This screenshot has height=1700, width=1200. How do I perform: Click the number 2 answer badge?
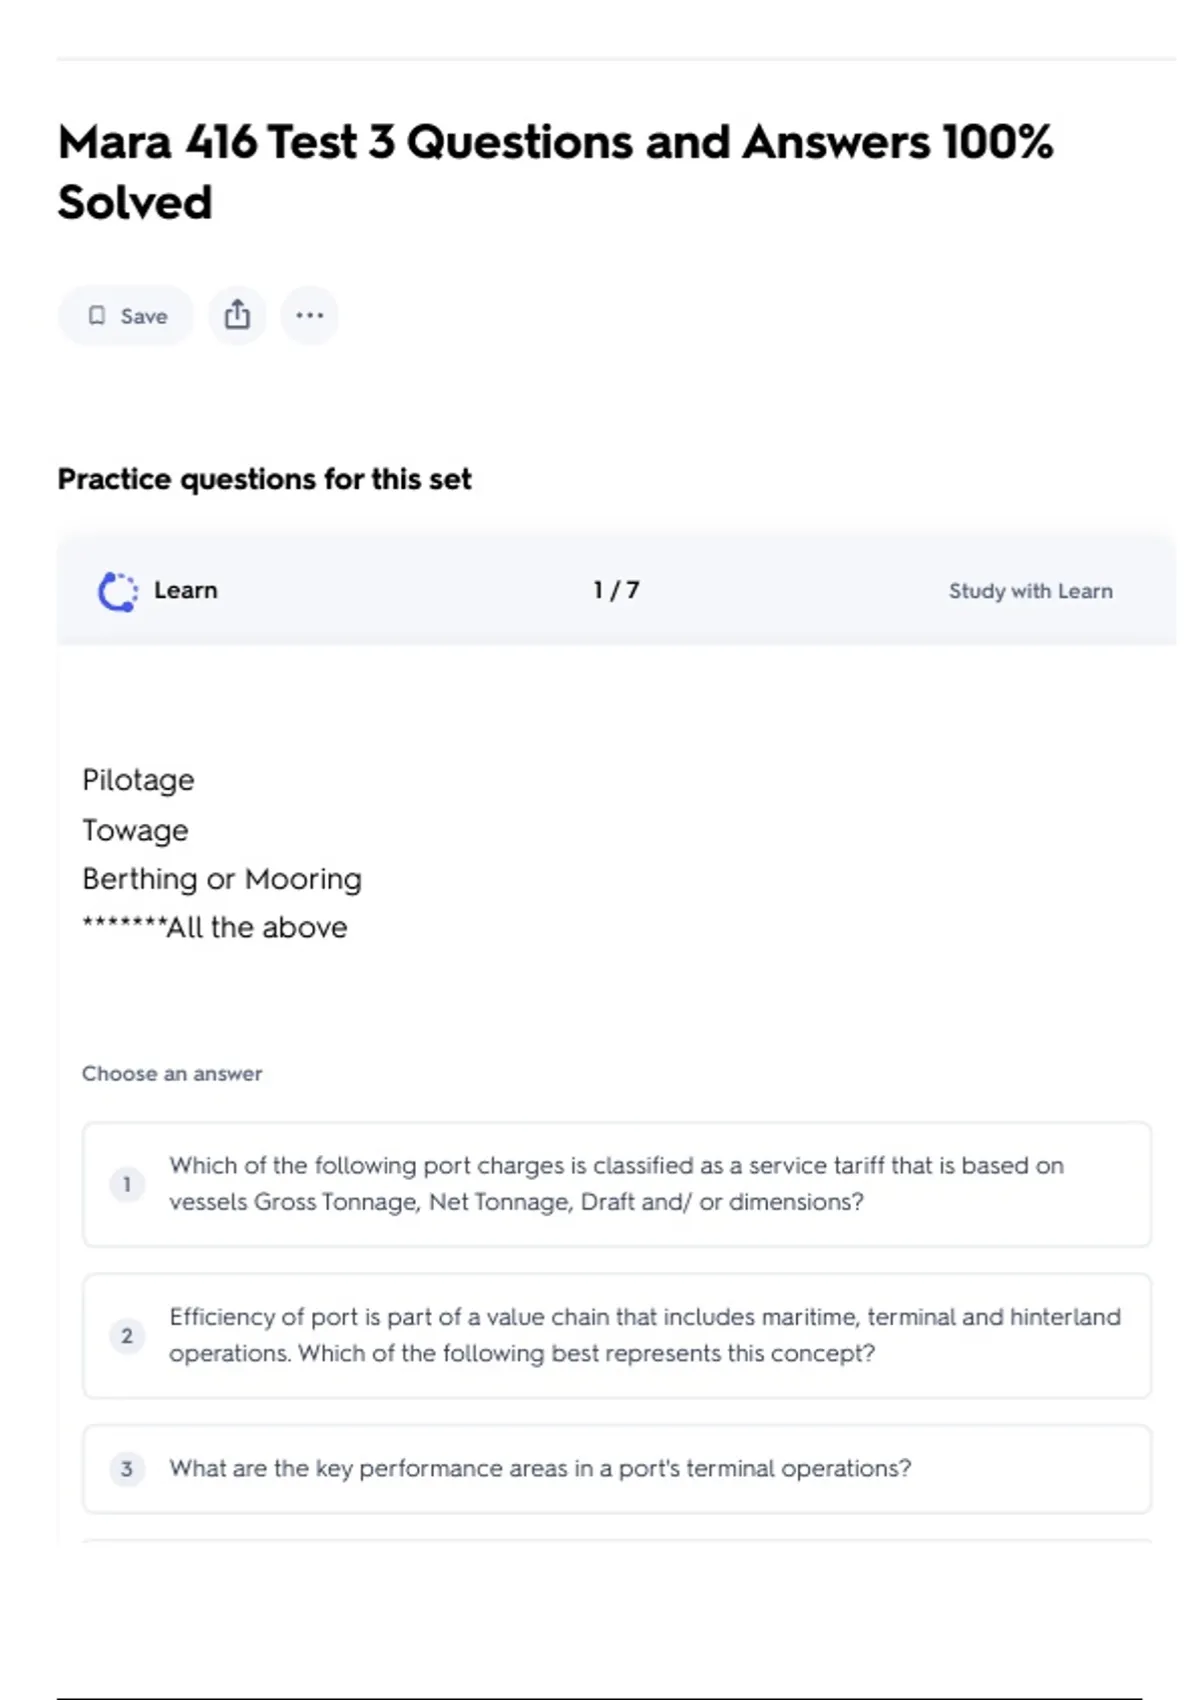pyautogui.click(x=127, y=1335)
